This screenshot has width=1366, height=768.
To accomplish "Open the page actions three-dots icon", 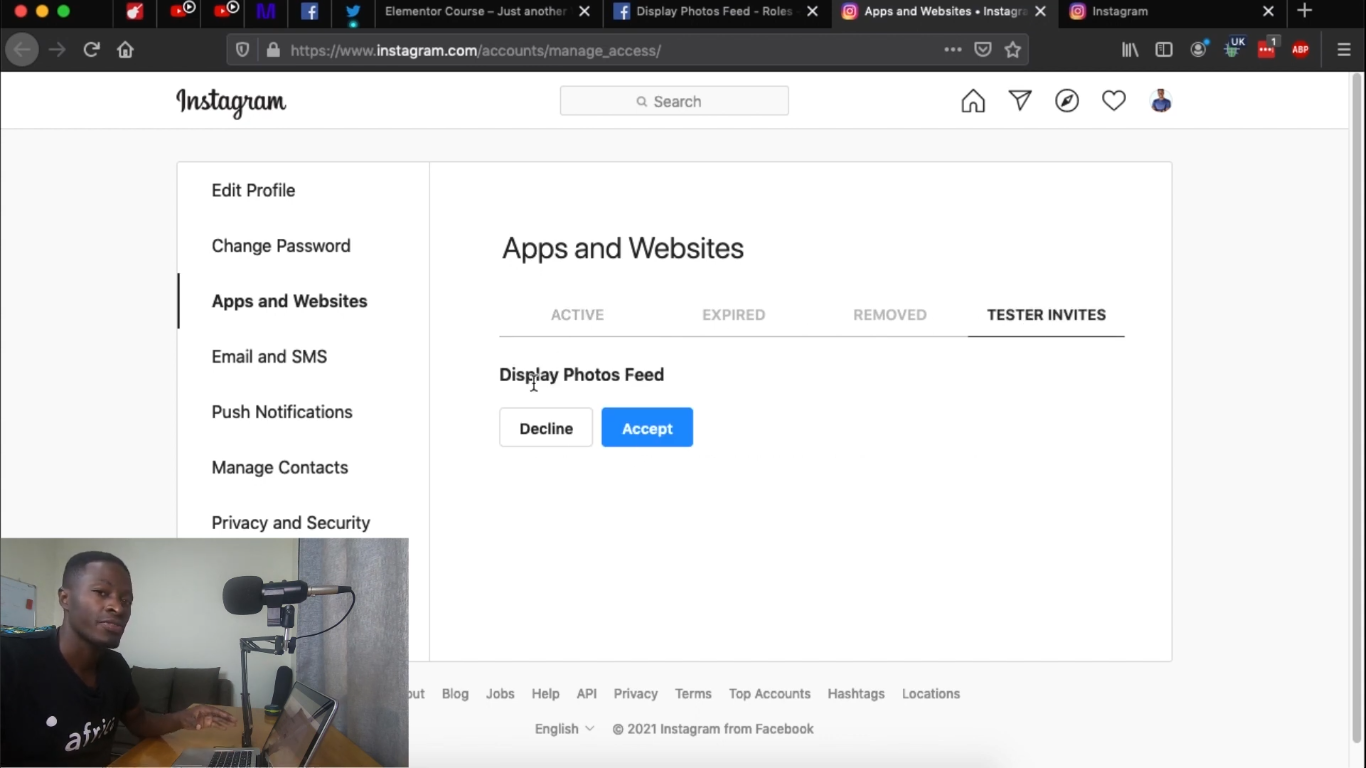I will click(x=953, y=49).
